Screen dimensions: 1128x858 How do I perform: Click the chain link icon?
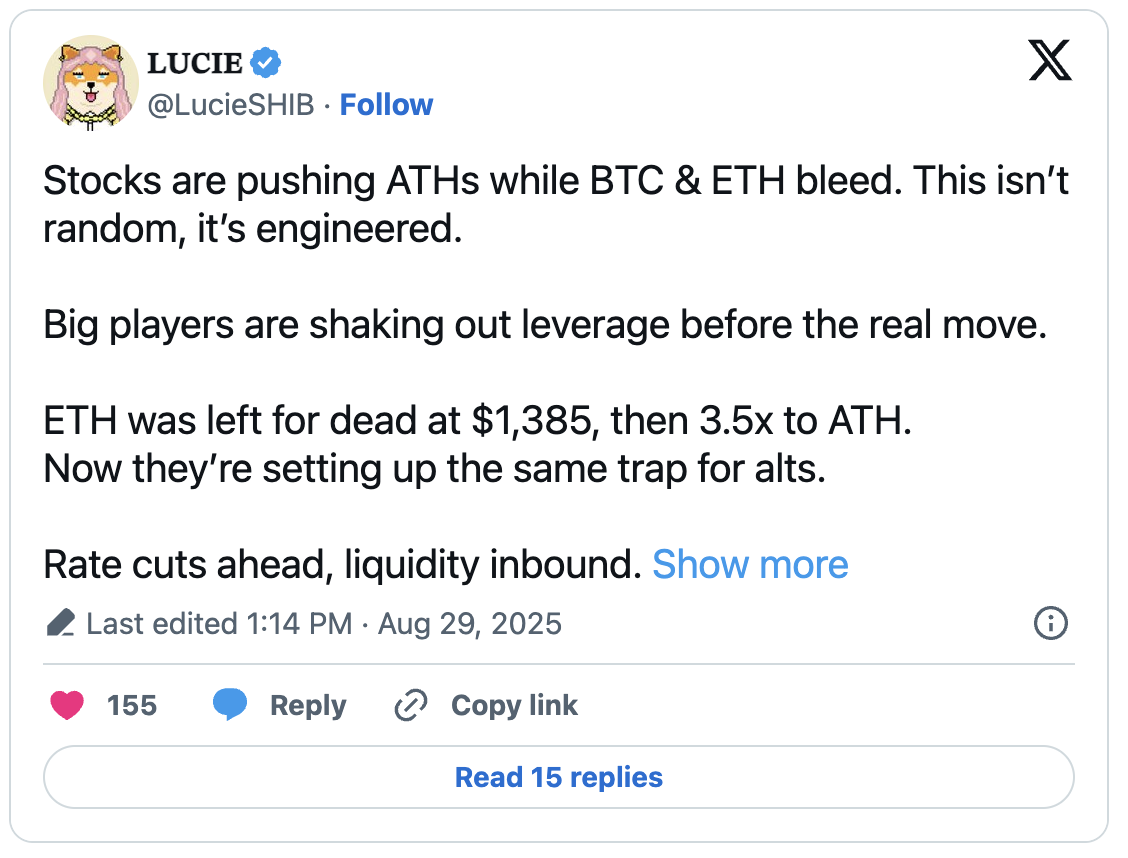click(411, 706)
